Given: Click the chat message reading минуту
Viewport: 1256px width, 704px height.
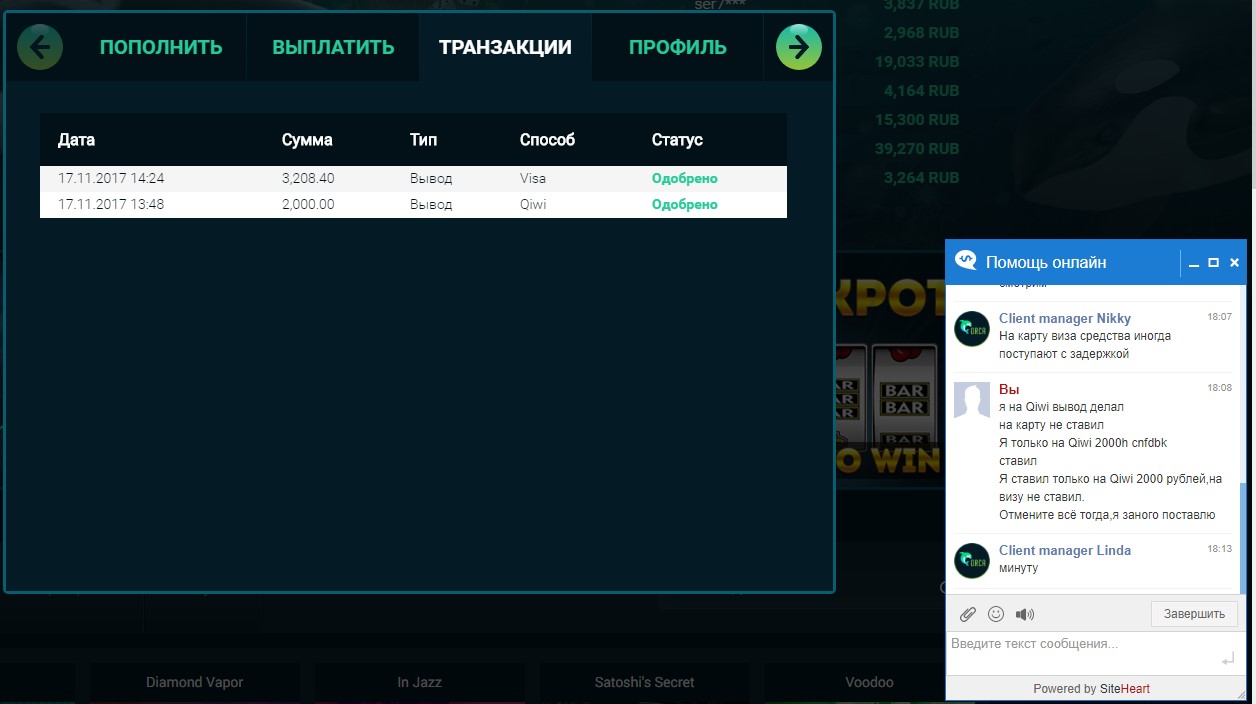Looking at the screenshot, I should point(1018,568).
